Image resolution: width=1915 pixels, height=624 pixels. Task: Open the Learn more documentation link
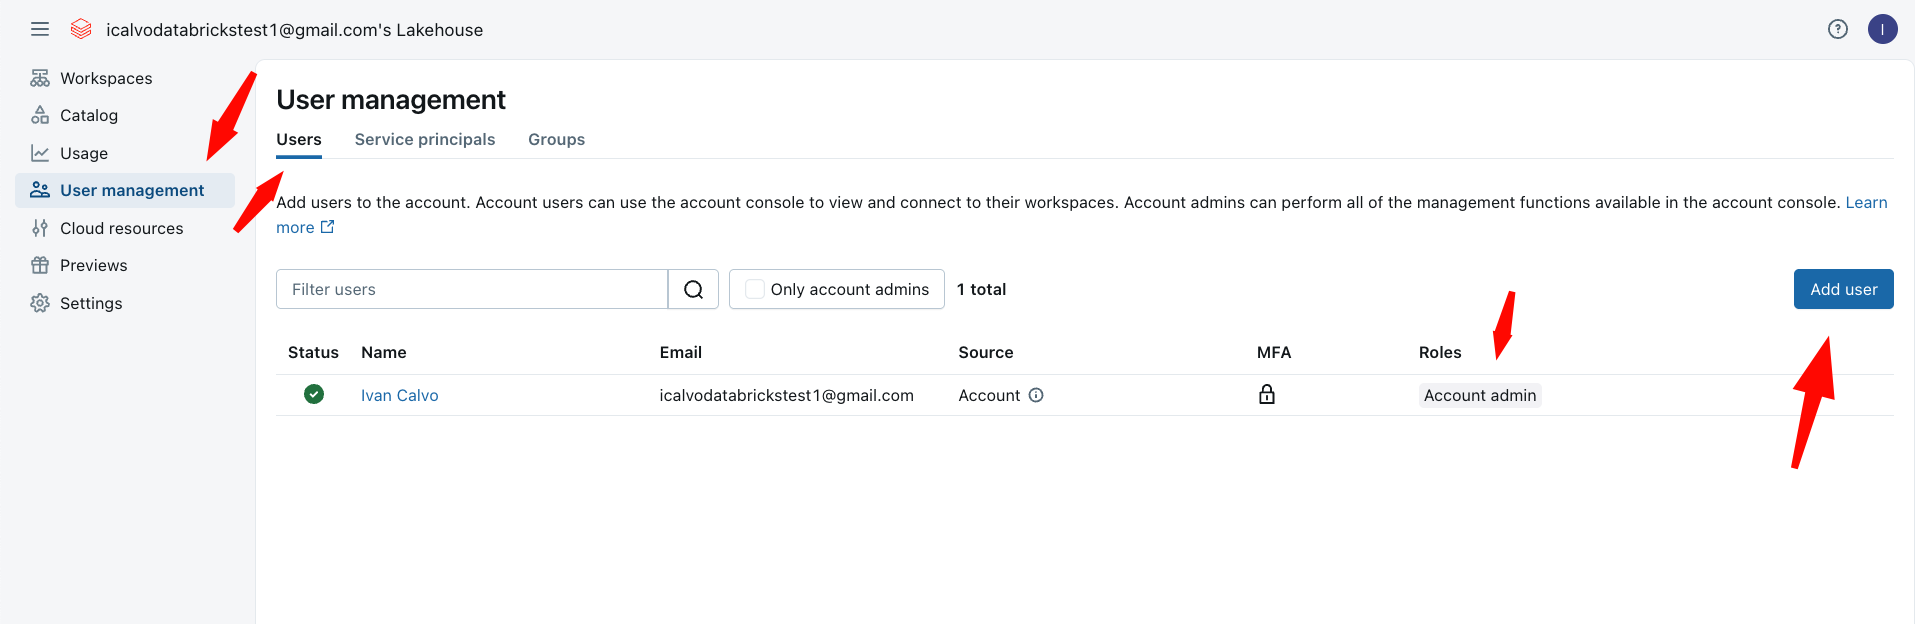1865,203
